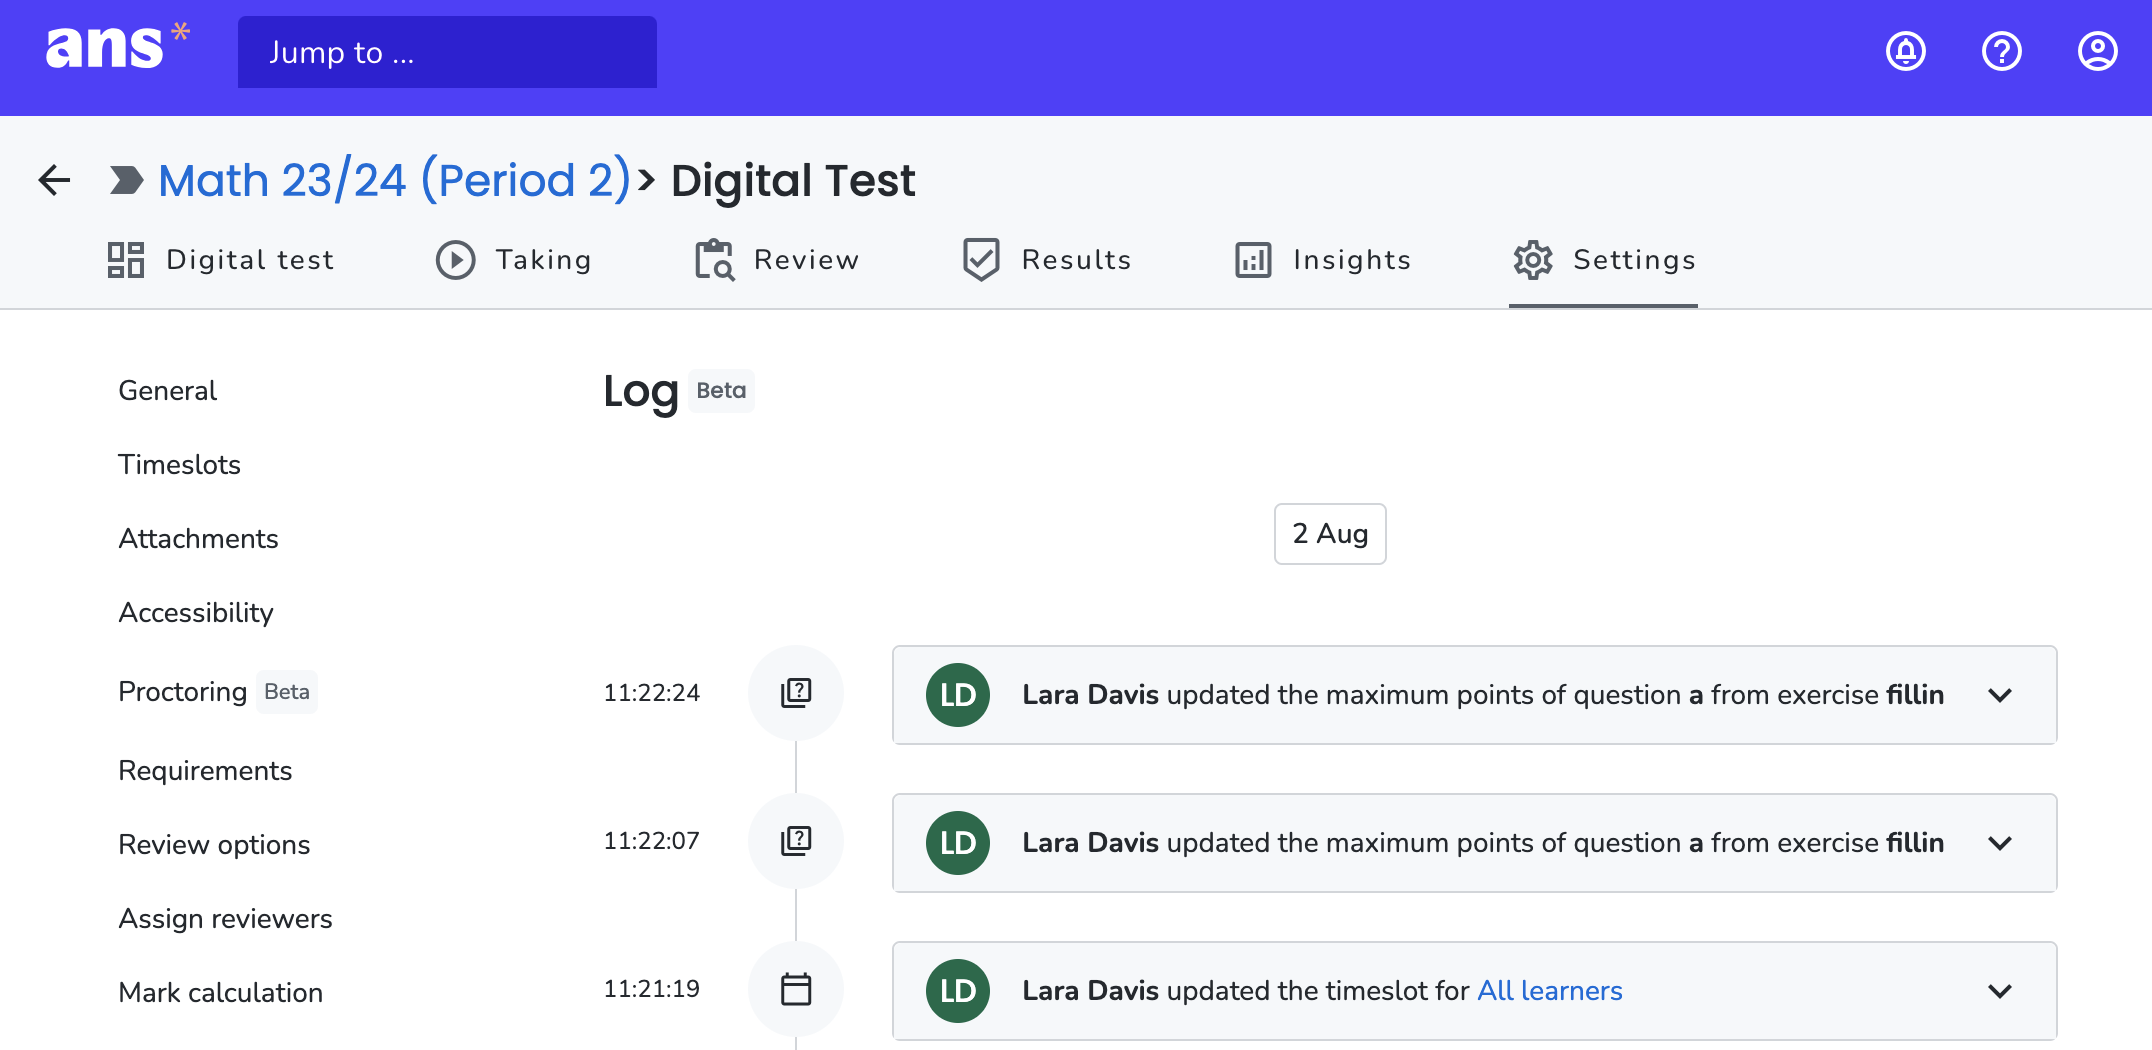Click the Insights bar chart icon
This screenshot has width=2152, height=1050.
[x=1253, y=259]
